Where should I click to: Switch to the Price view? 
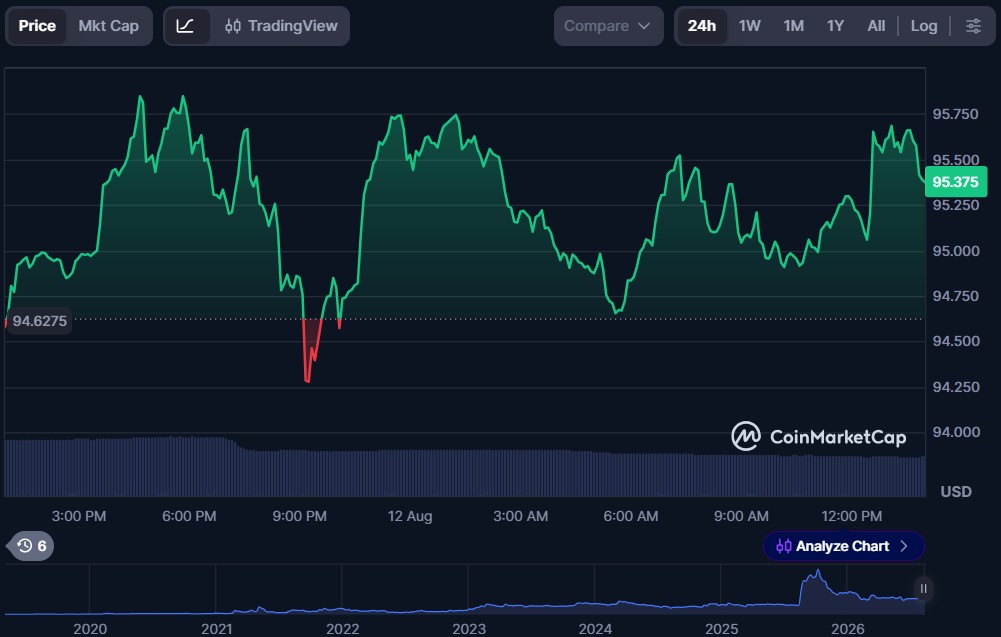click(x=36, y=26)
